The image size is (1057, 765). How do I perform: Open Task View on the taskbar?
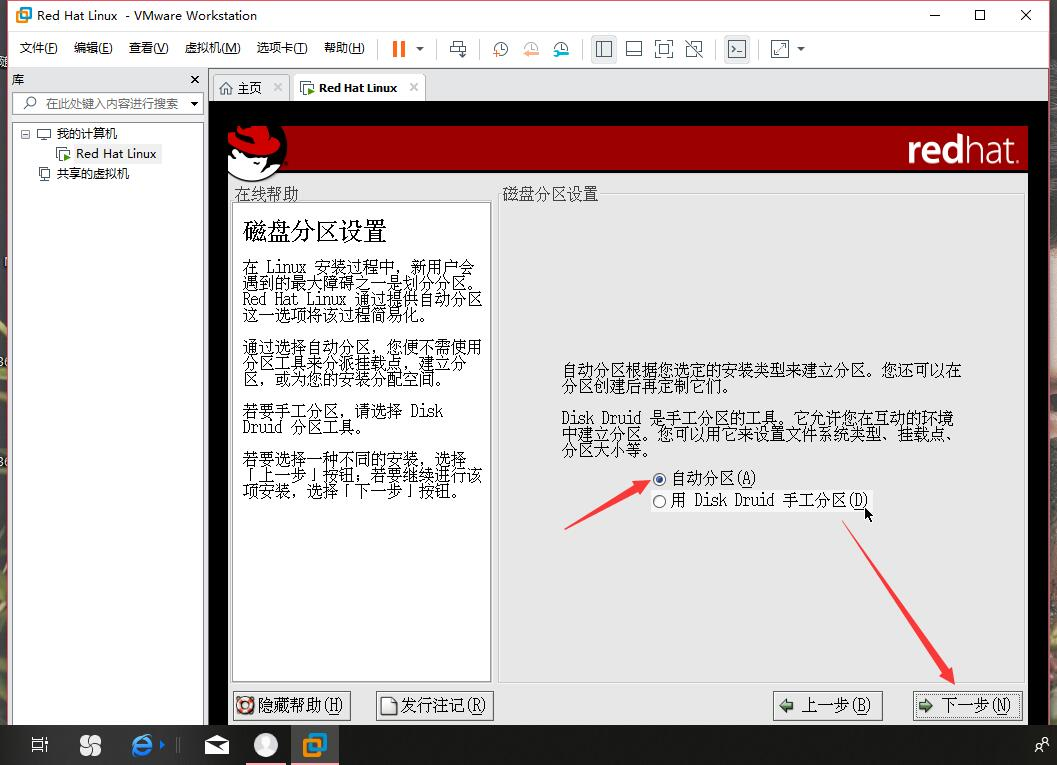tap(40, 745)
